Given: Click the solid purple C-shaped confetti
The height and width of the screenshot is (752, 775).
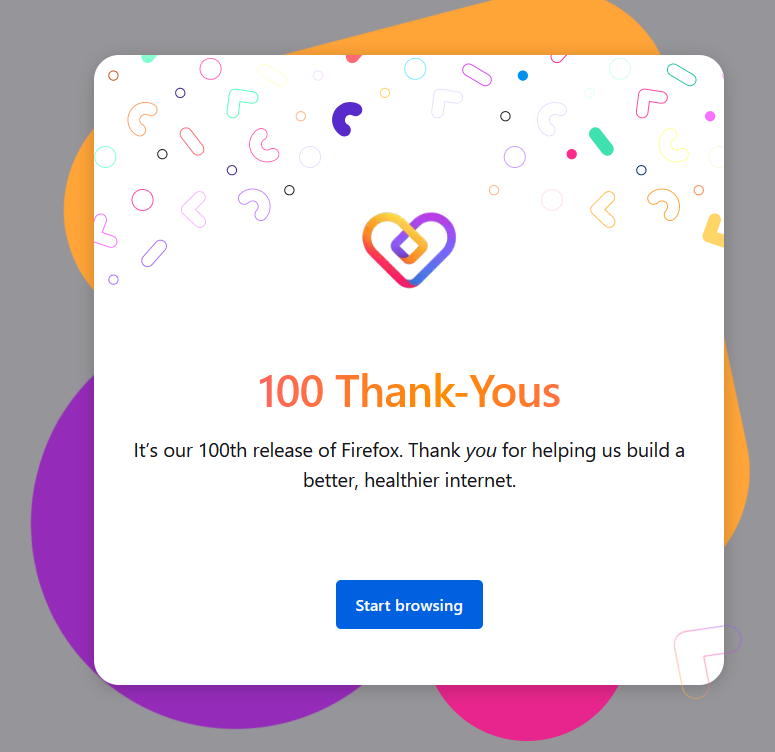Looking at the screenshot, I should [x=346, y=118].
